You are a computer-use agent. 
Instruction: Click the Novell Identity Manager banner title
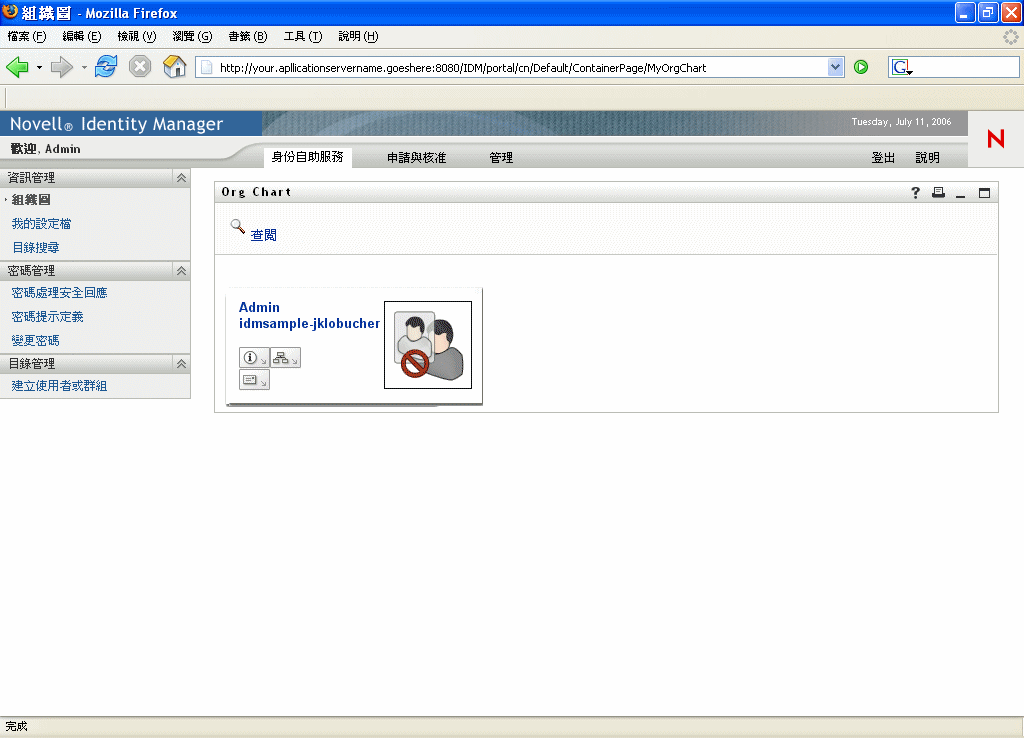(116, 123)
